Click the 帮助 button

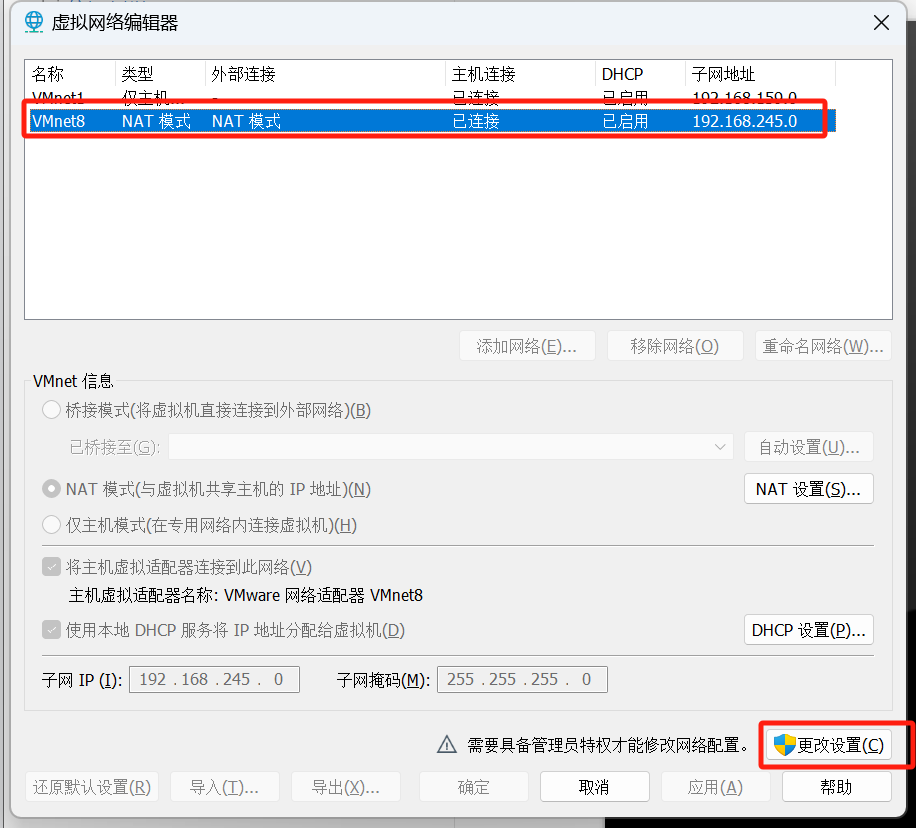pyautogui.click(x=836, y=787)
